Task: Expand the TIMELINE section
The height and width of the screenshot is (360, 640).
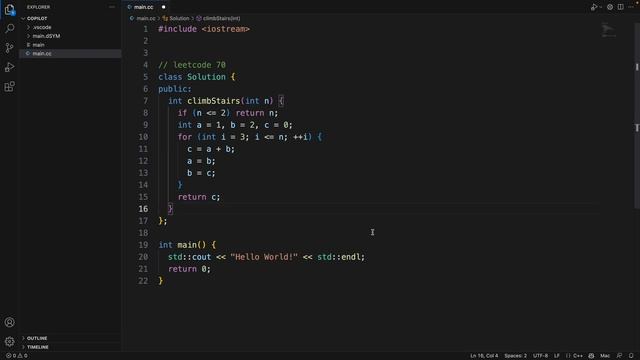Action: pyautogui.click(x=70, y=347)
